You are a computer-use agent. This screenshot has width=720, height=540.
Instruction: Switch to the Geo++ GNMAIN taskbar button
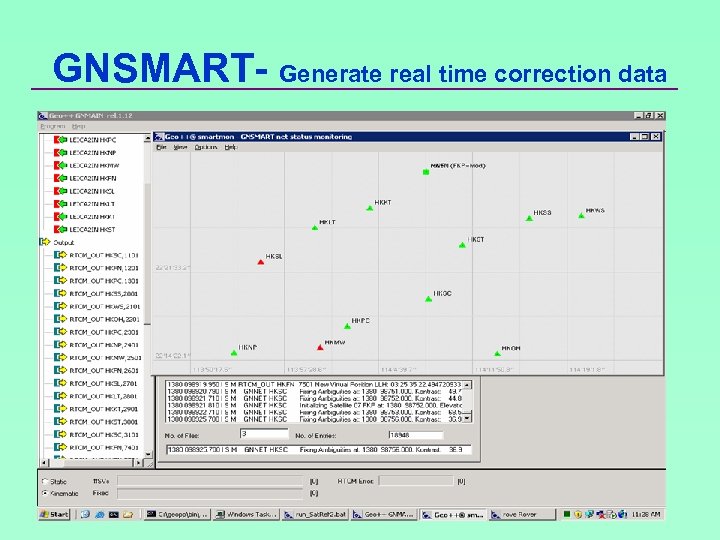pyautogui.click(x=384, y=515)
